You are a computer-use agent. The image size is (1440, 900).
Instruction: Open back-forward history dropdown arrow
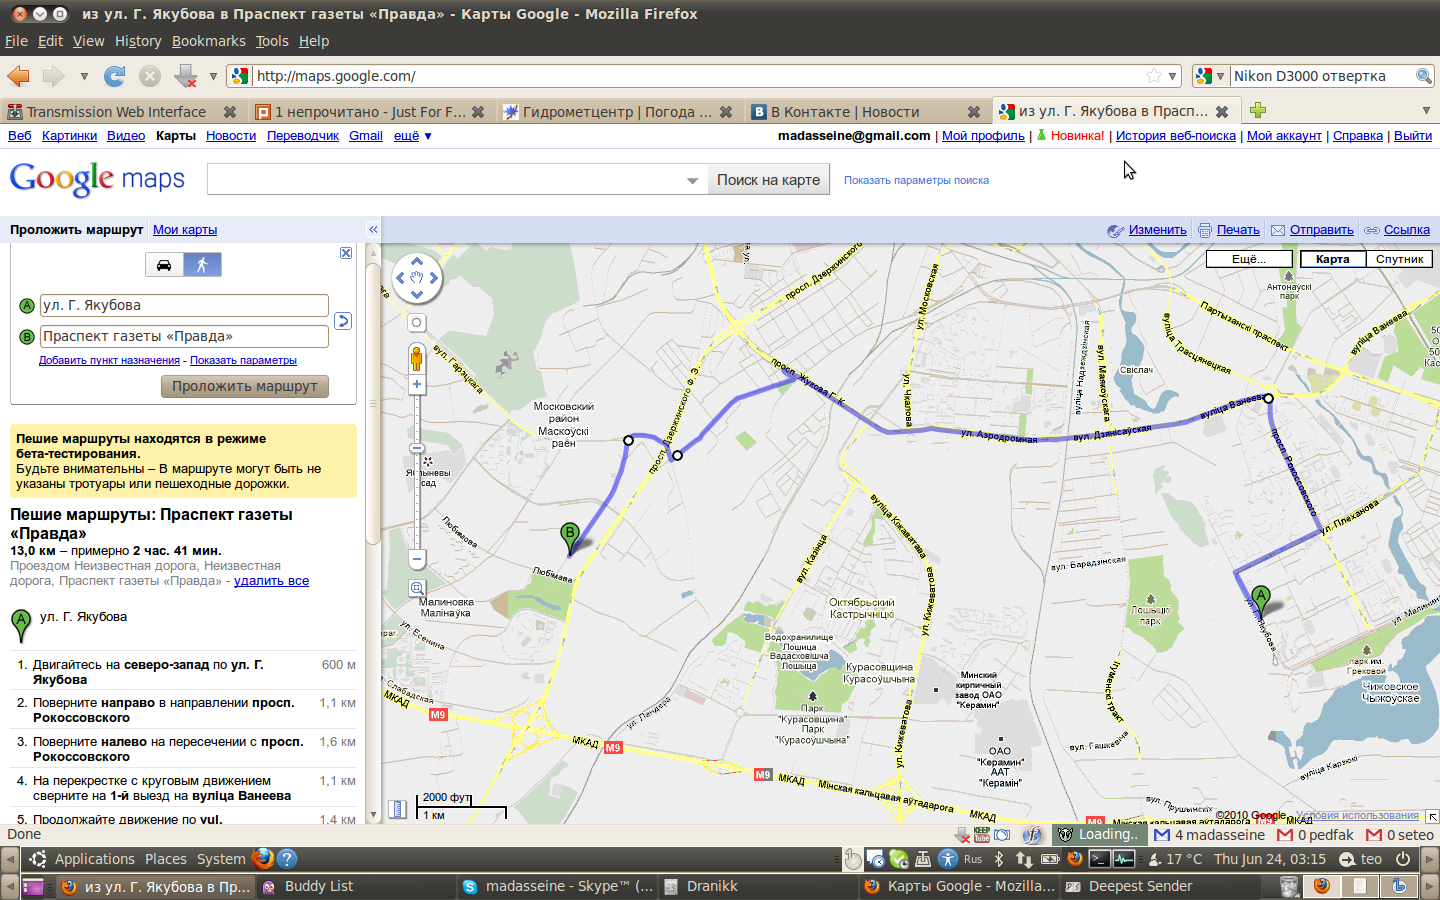coord(84,76)
